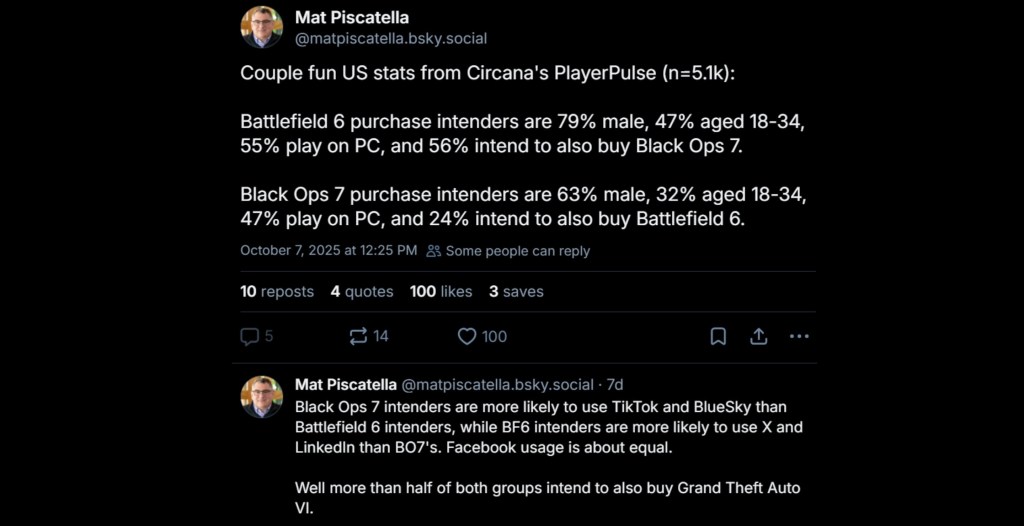Viewport: 1024px width, 526px height.
Task: Repost this post using the arrows icon
Action: click(x=358, y=337)
